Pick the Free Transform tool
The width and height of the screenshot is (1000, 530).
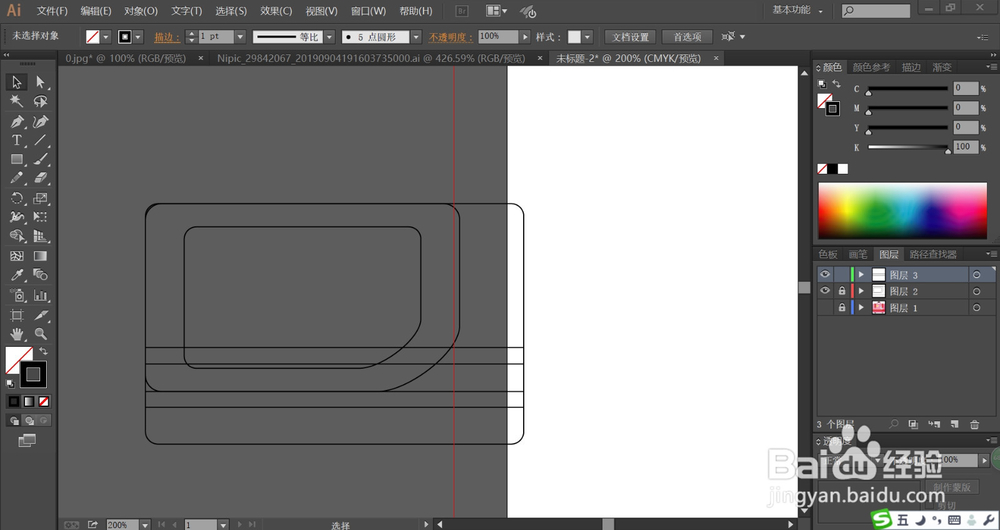tap(40, 217)
